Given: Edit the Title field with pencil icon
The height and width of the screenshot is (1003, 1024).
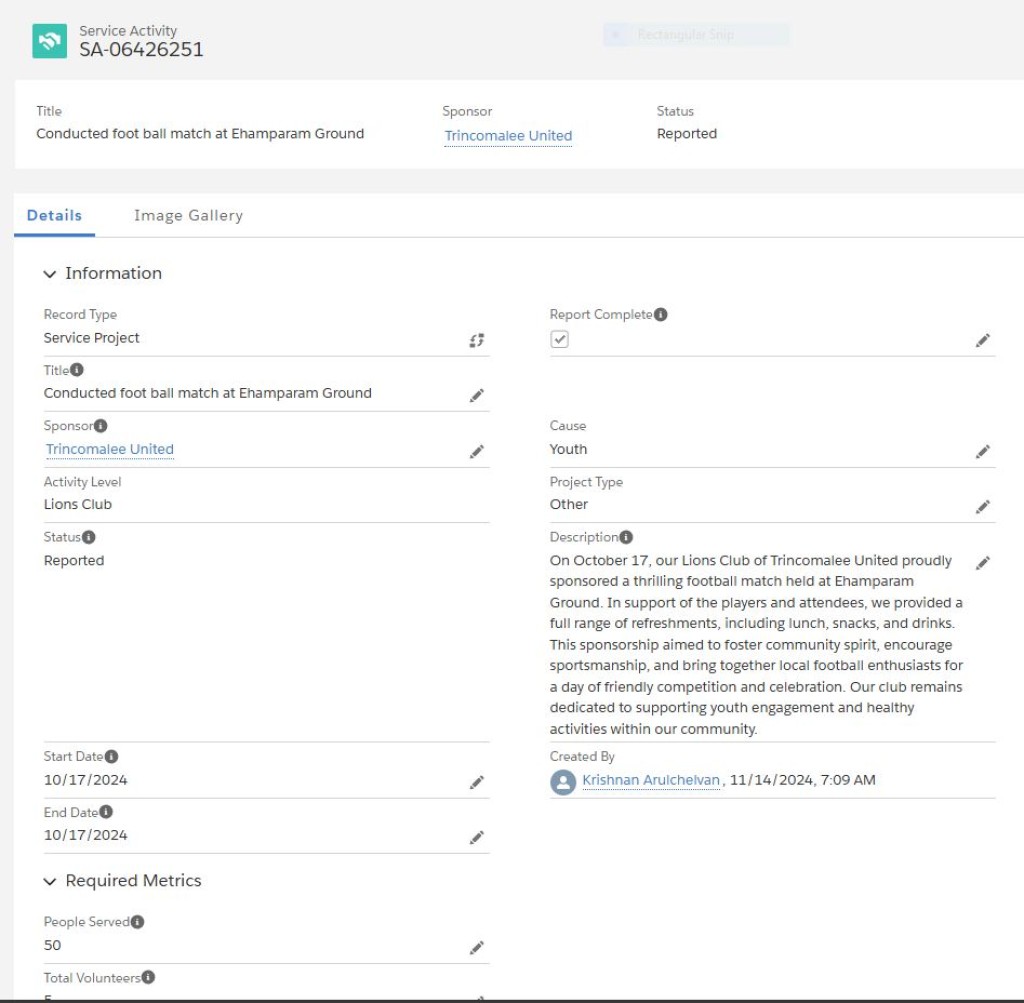Looking at the screenshot, I should [477, 396].
